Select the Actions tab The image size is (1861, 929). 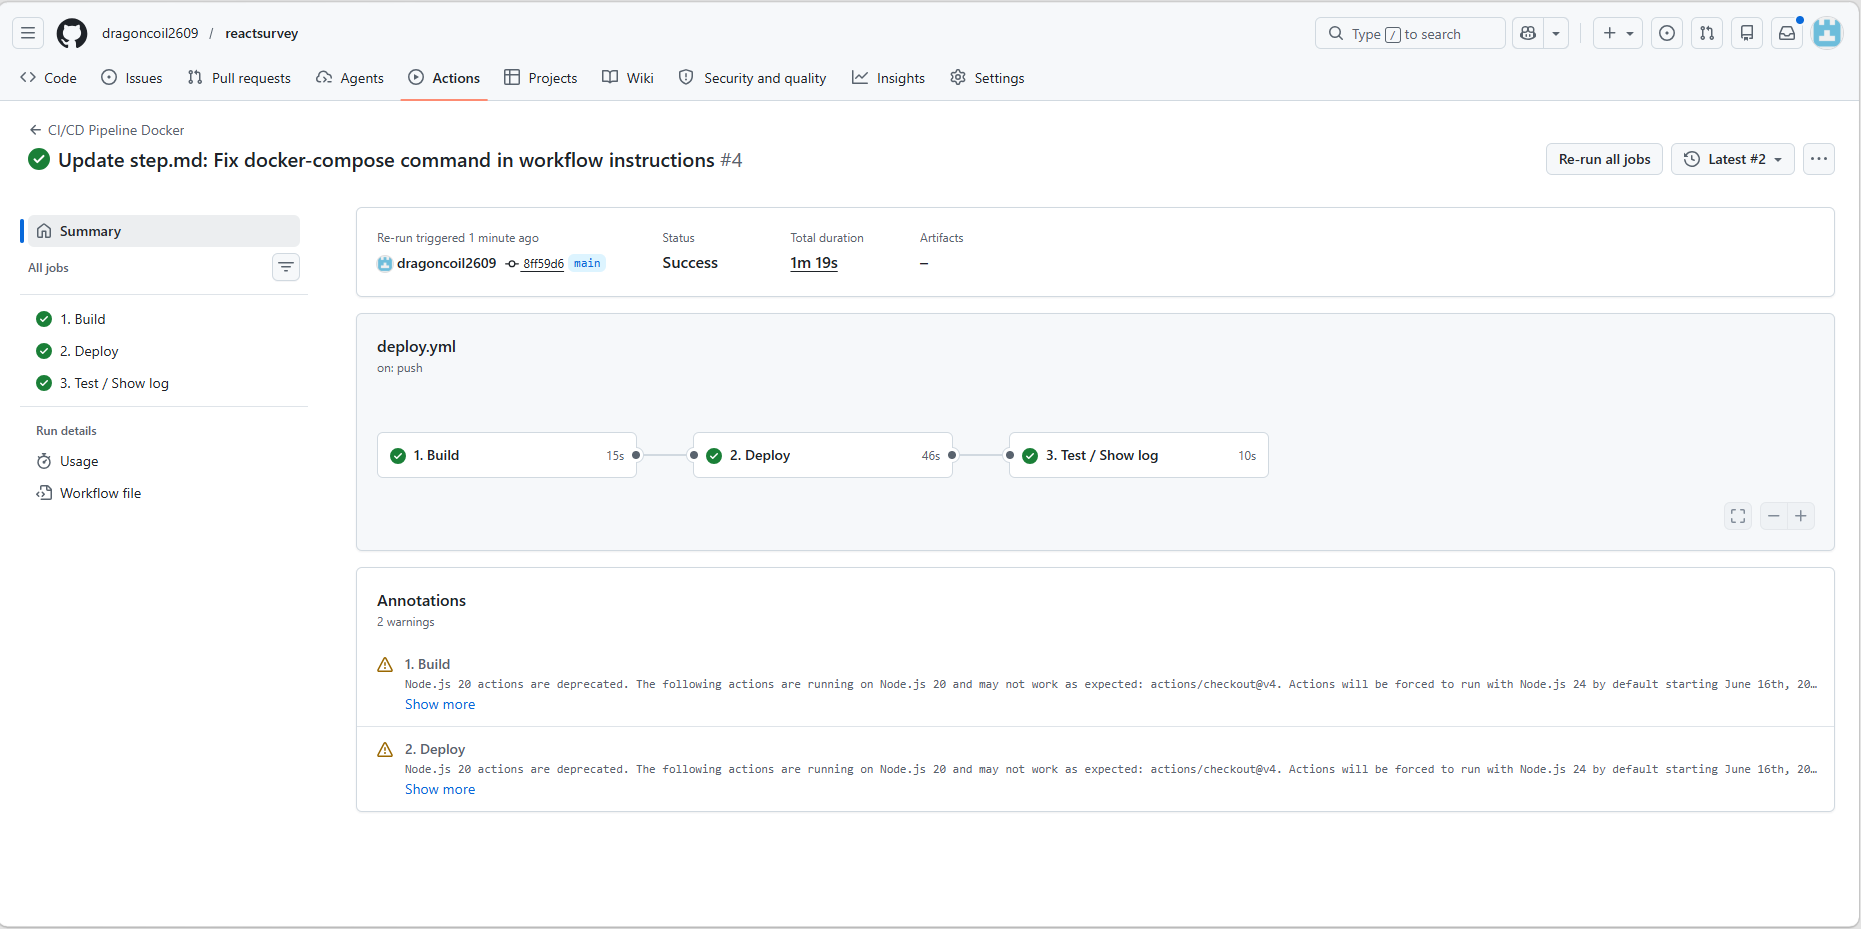[444, 78]
